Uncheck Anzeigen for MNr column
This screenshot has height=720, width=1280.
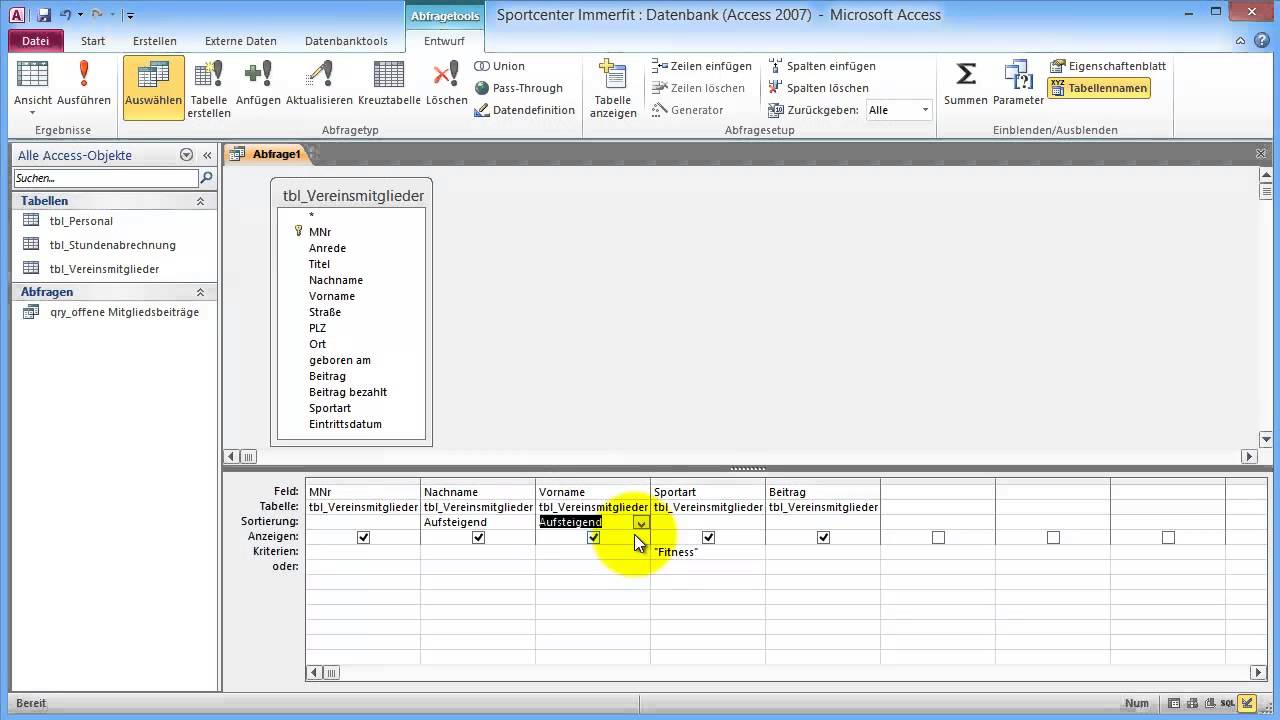(363, 537)
